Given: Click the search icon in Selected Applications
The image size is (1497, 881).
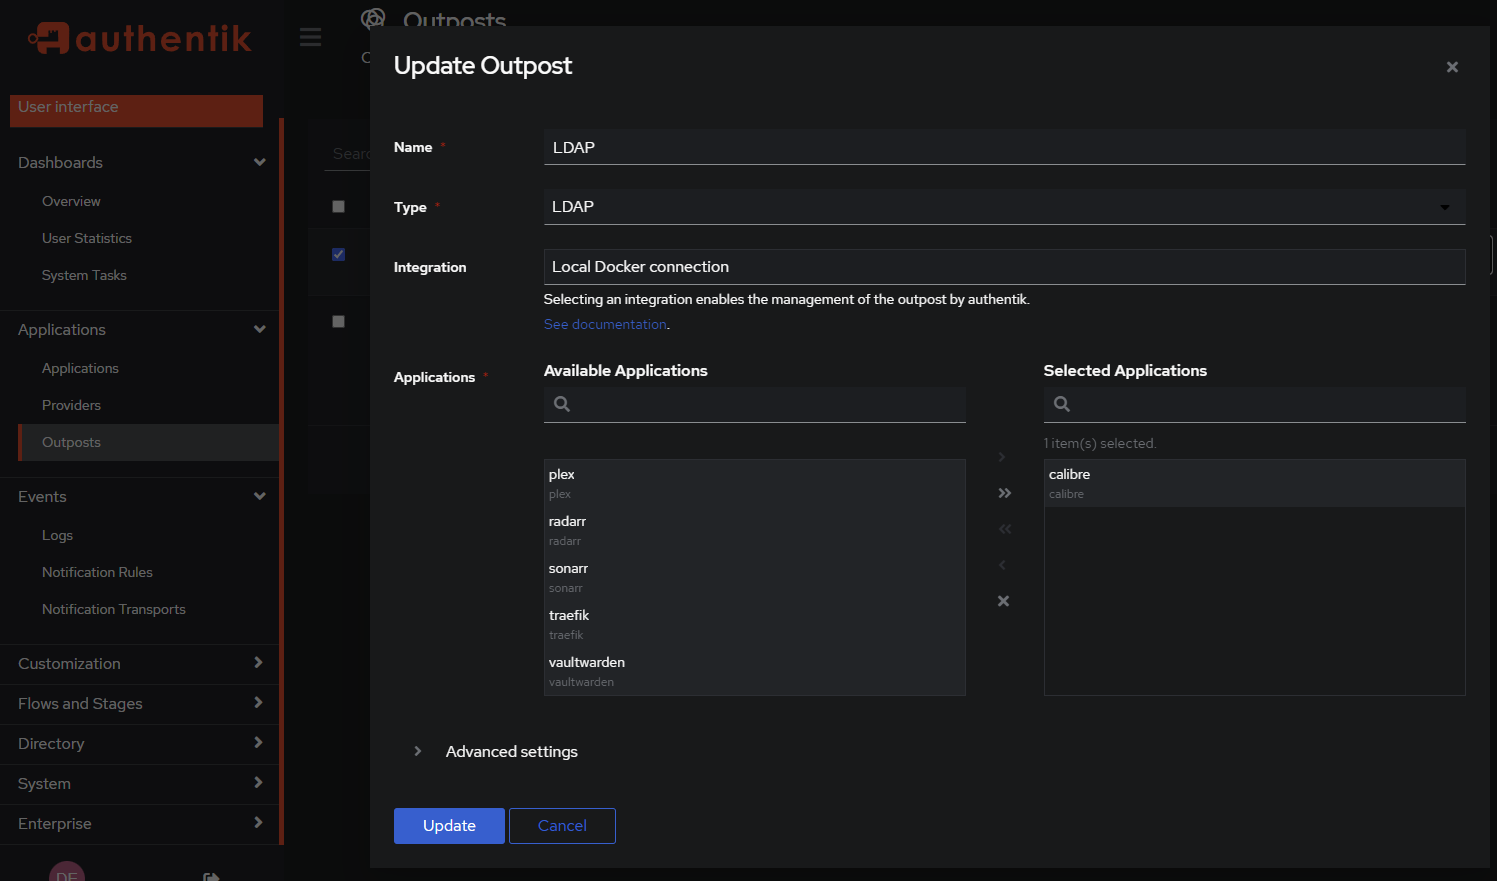Looking at the screenshot, I should coord(1062,404).
